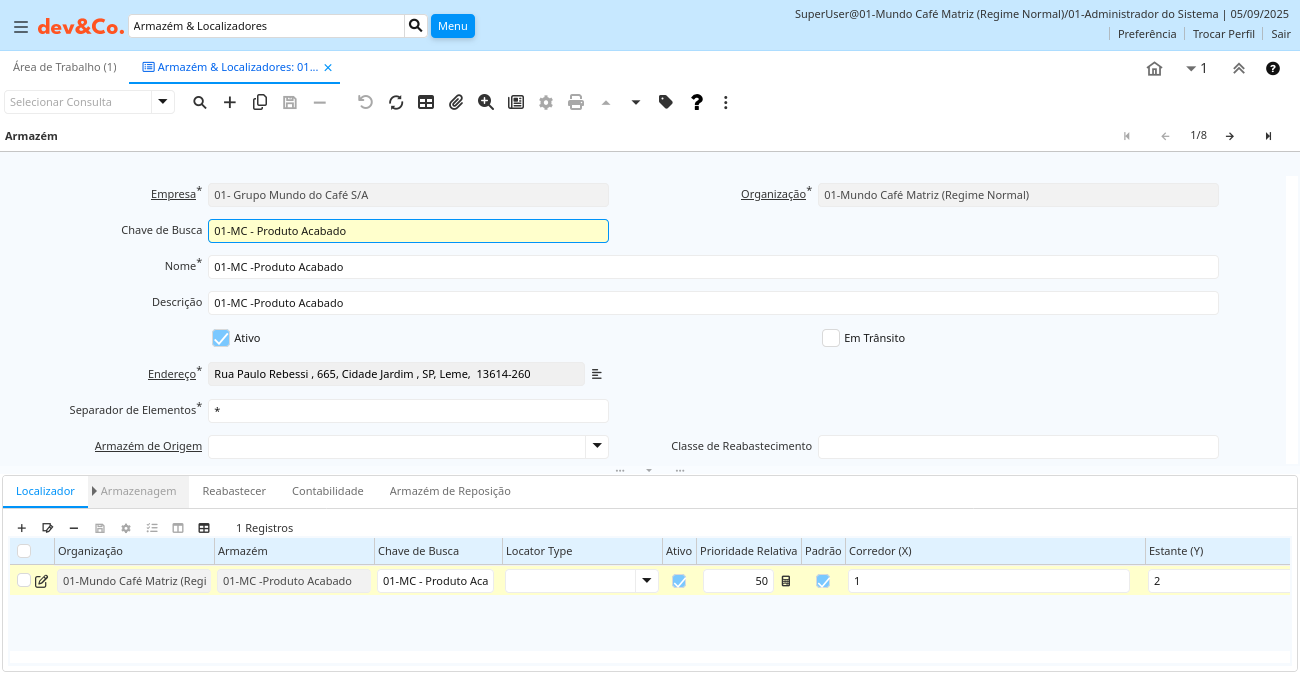
Task: Refresh the record with the refresh icon
Action: coord(396,102)
